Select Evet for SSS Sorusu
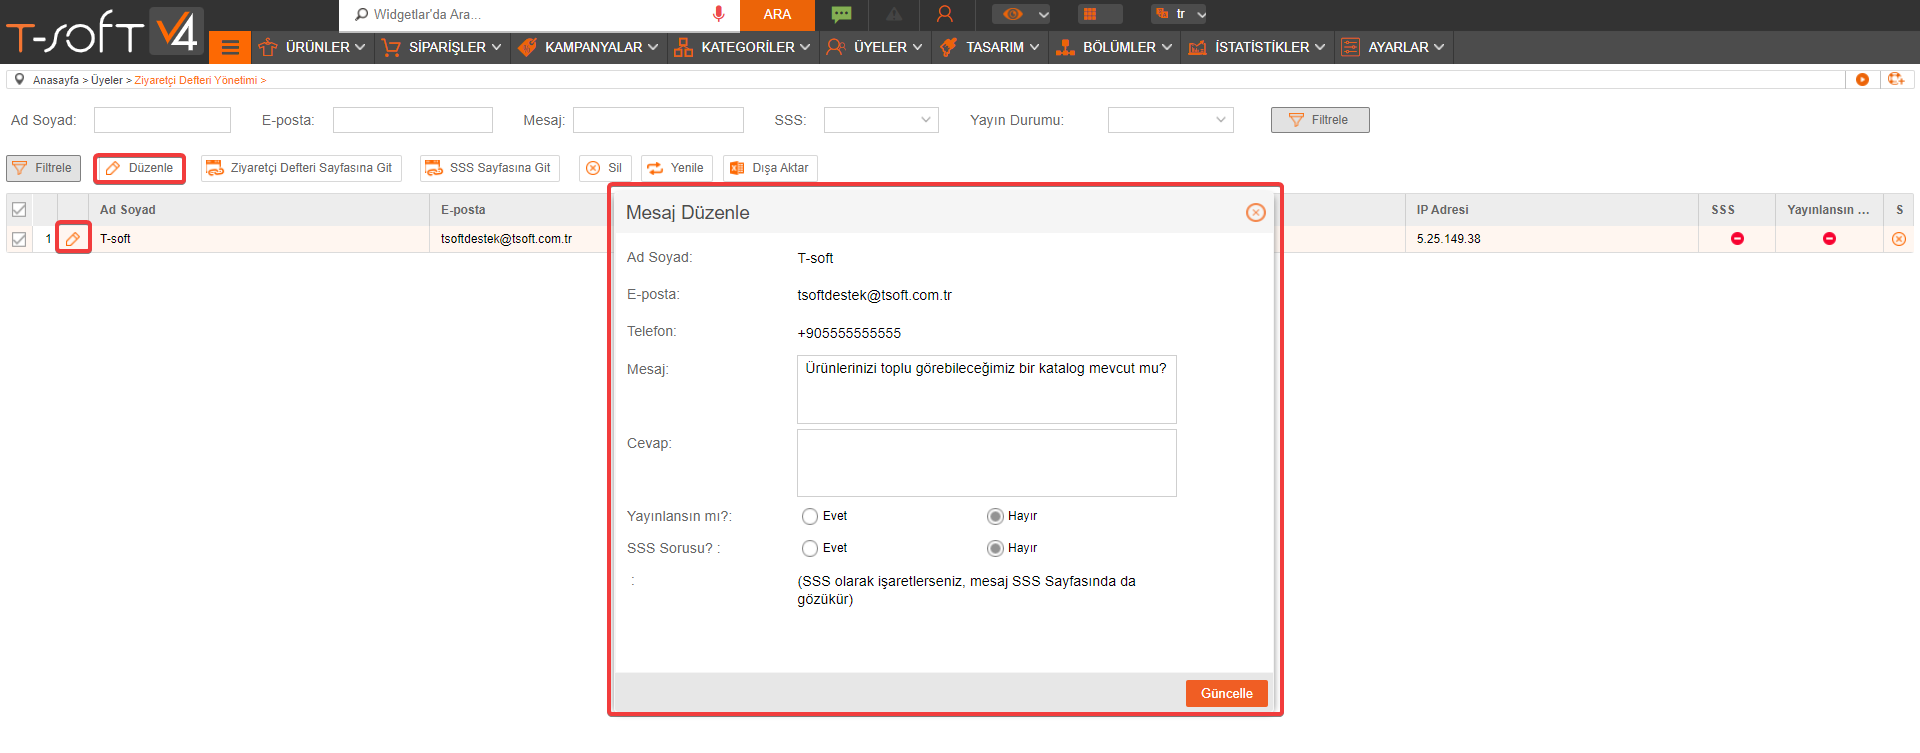 point(810,548)
